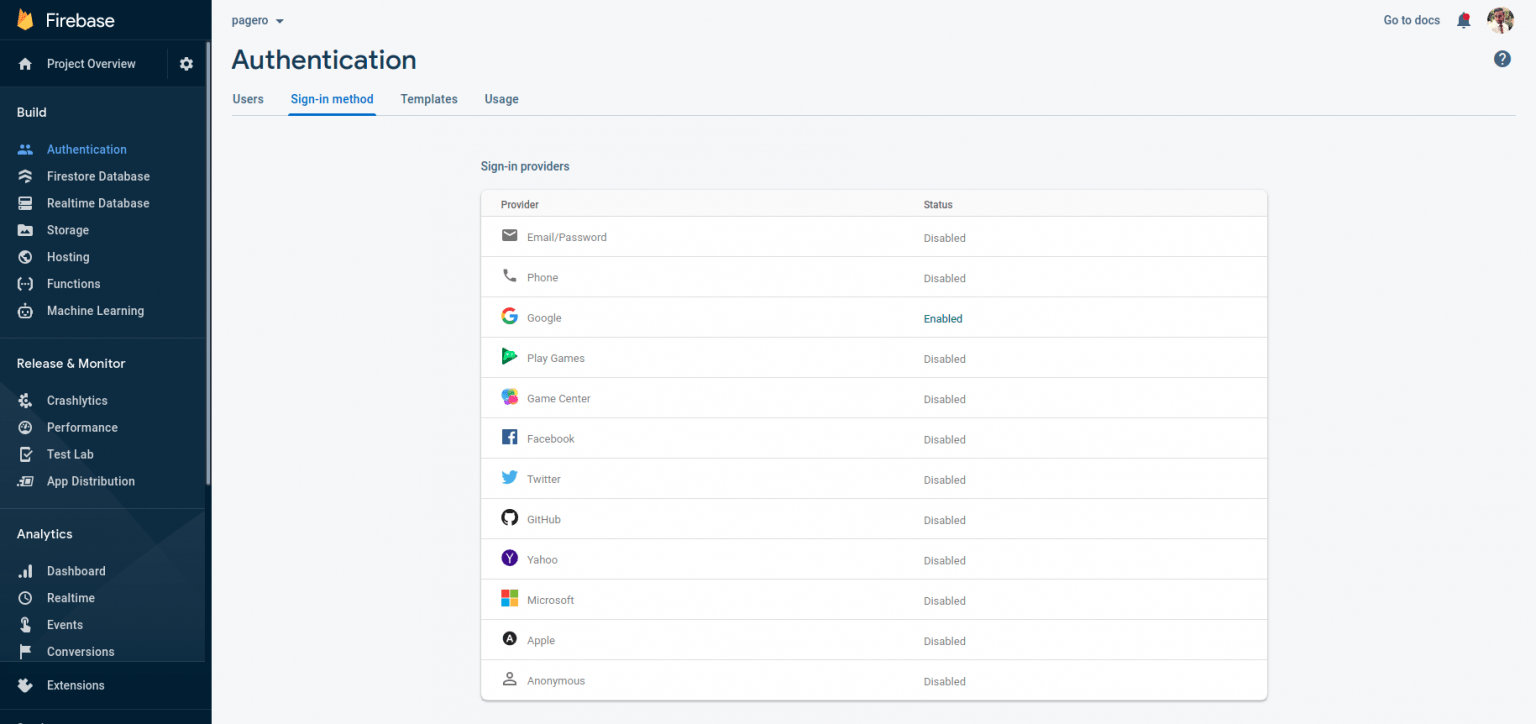Select the Anonymous sign-in provider

point(556,681)
